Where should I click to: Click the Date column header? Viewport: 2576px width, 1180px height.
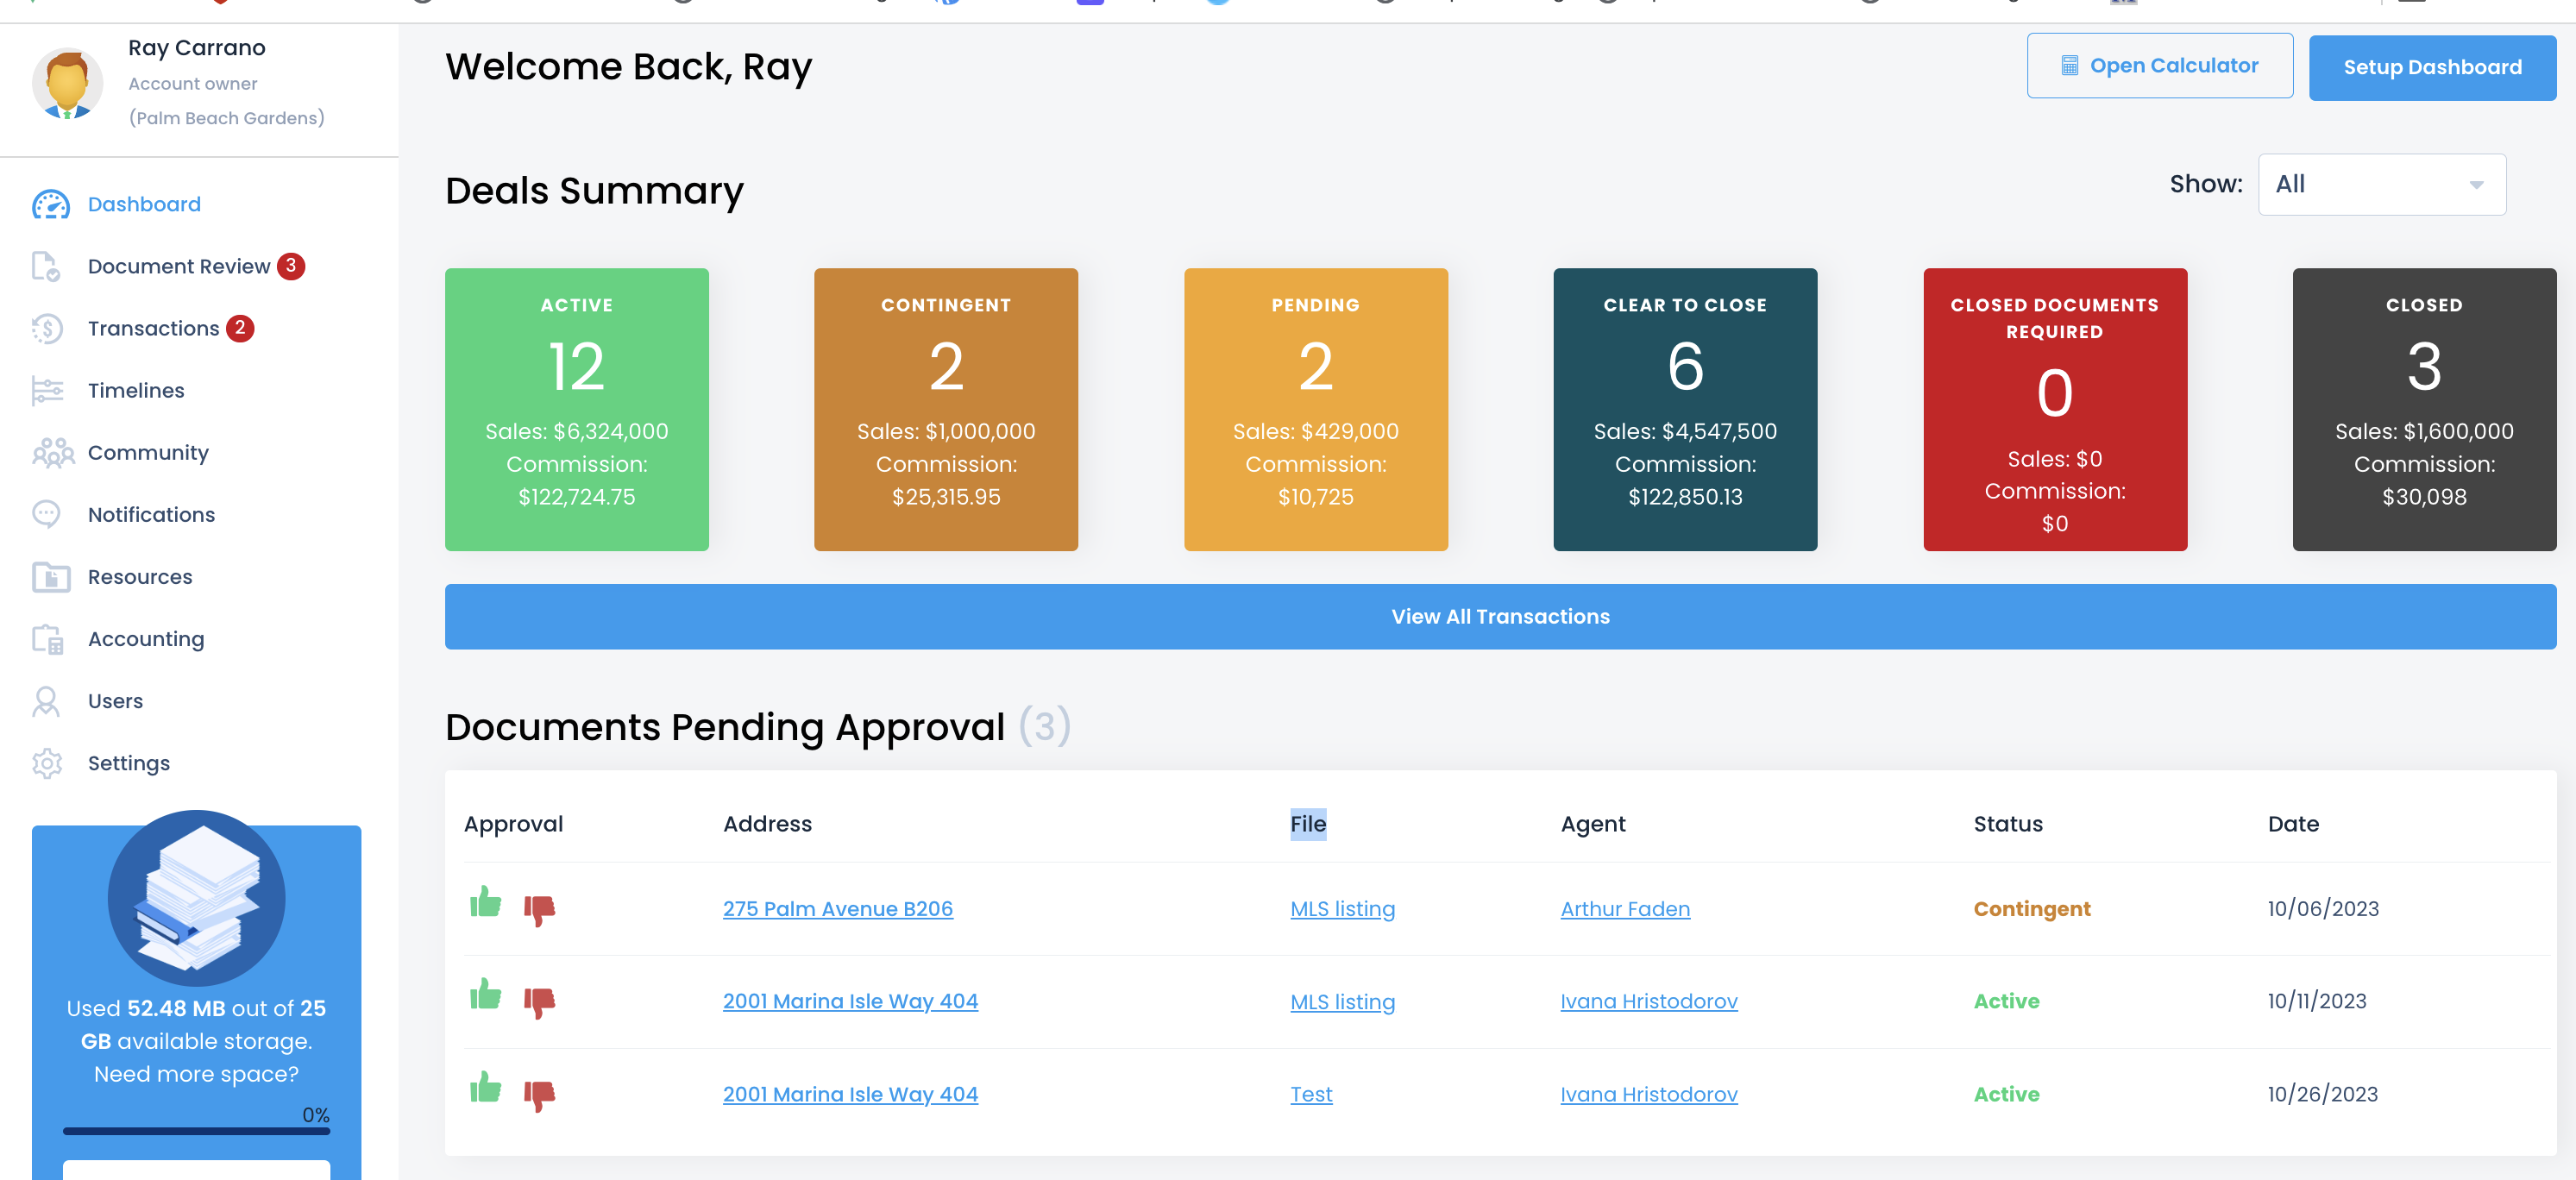(x=2293, y=824)
